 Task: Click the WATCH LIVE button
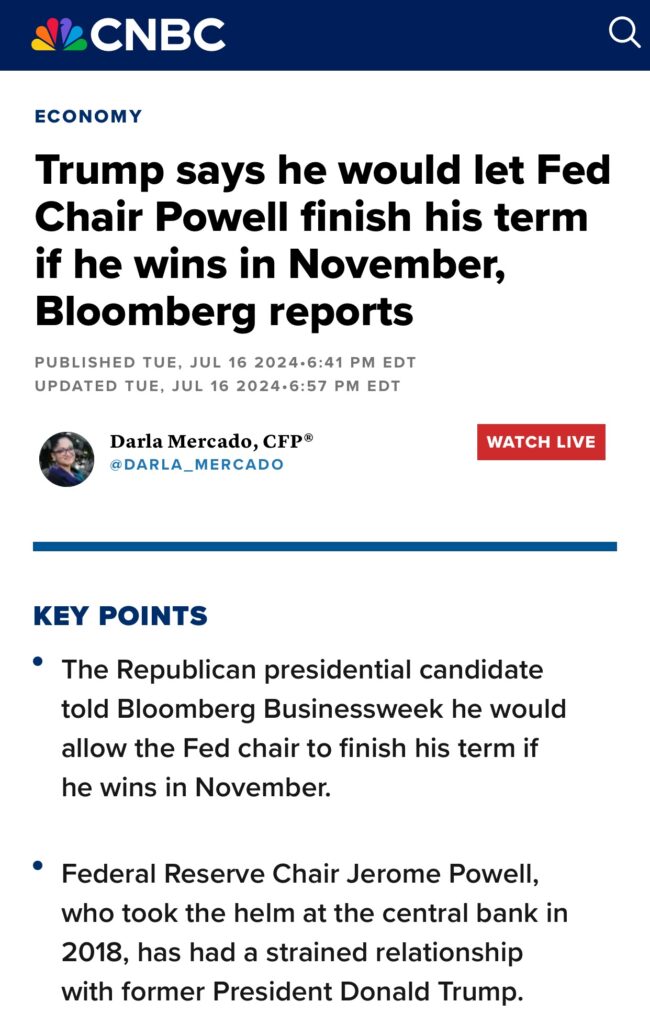coord(540,442)
